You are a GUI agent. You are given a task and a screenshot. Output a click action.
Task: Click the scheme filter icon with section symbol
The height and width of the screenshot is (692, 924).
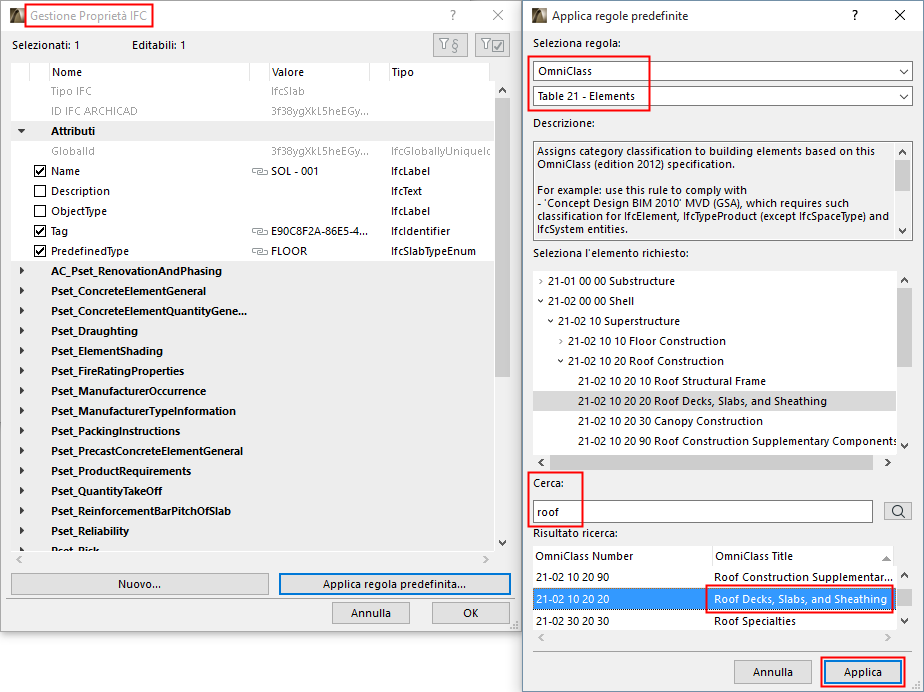pos(450,45)
